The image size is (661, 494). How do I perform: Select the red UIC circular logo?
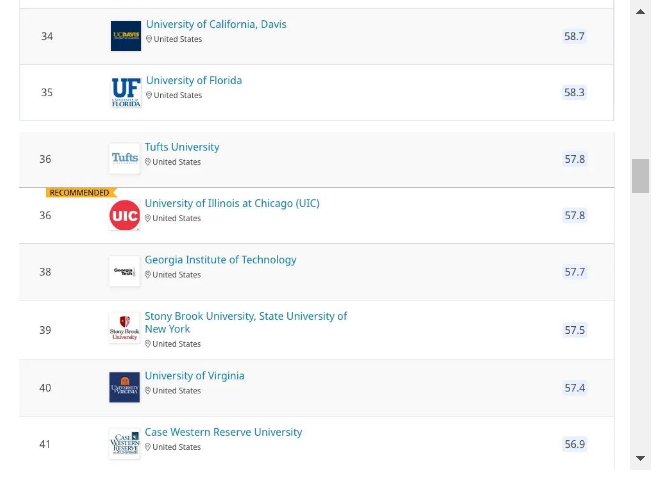pyautogui.click(x=124, y=215)
